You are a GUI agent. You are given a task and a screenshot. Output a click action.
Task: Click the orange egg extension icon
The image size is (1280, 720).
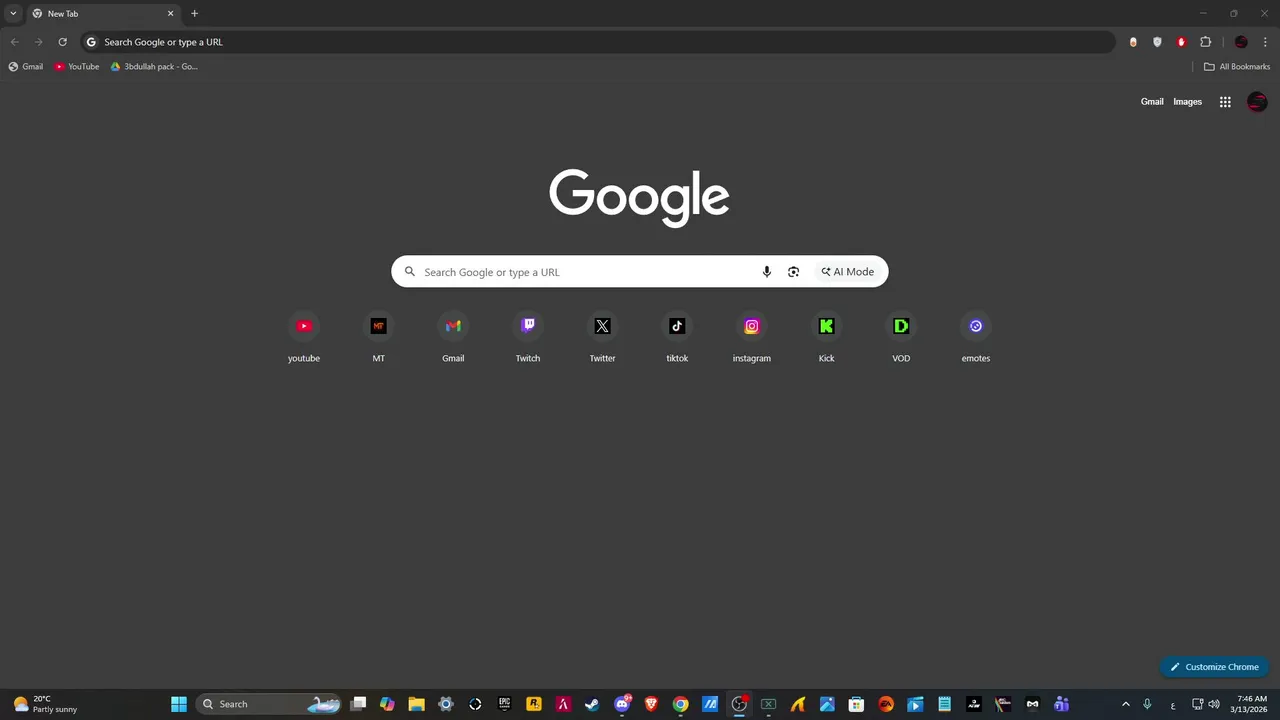(1133, 42)
